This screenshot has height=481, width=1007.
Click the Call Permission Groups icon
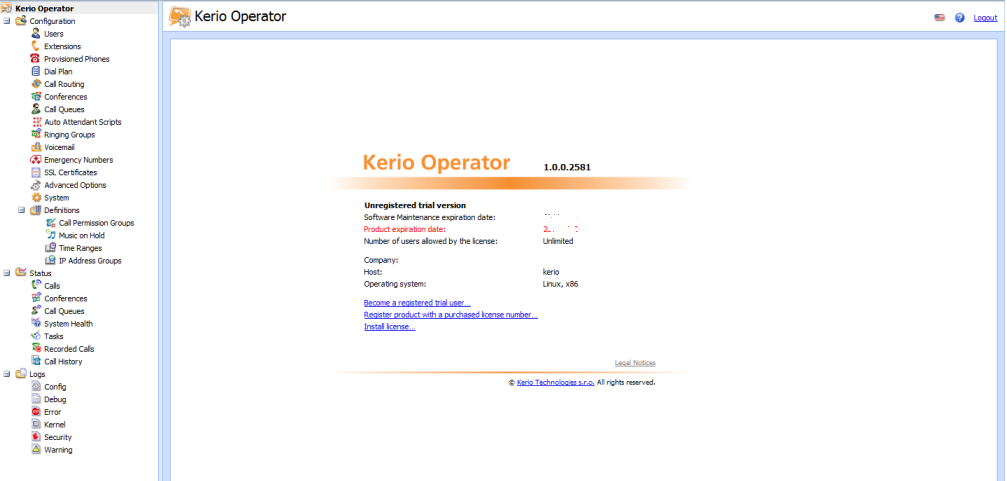(51, 223)
